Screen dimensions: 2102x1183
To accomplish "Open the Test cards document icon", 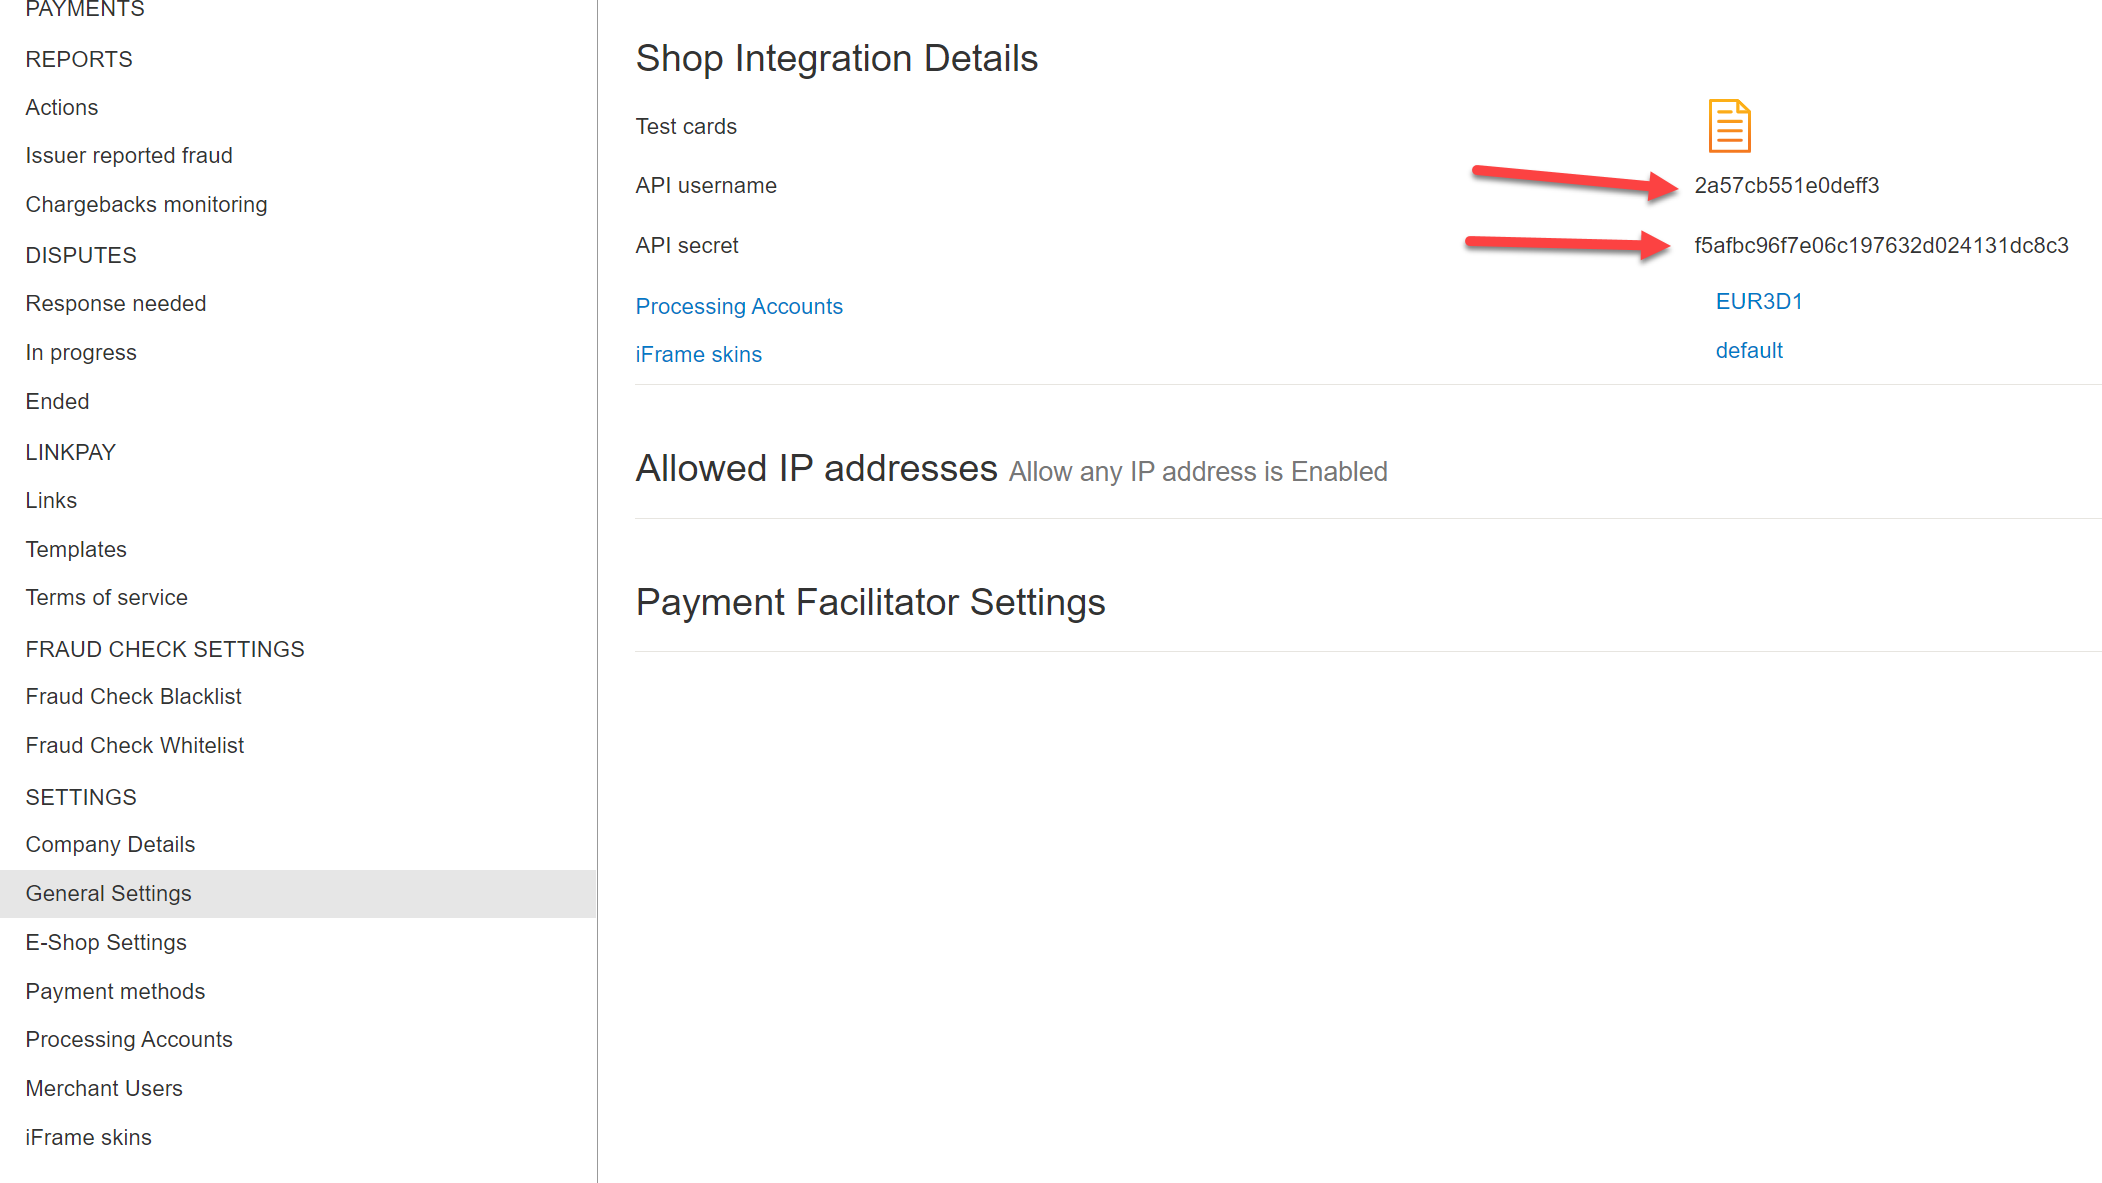I will [x=1729, y=126].
